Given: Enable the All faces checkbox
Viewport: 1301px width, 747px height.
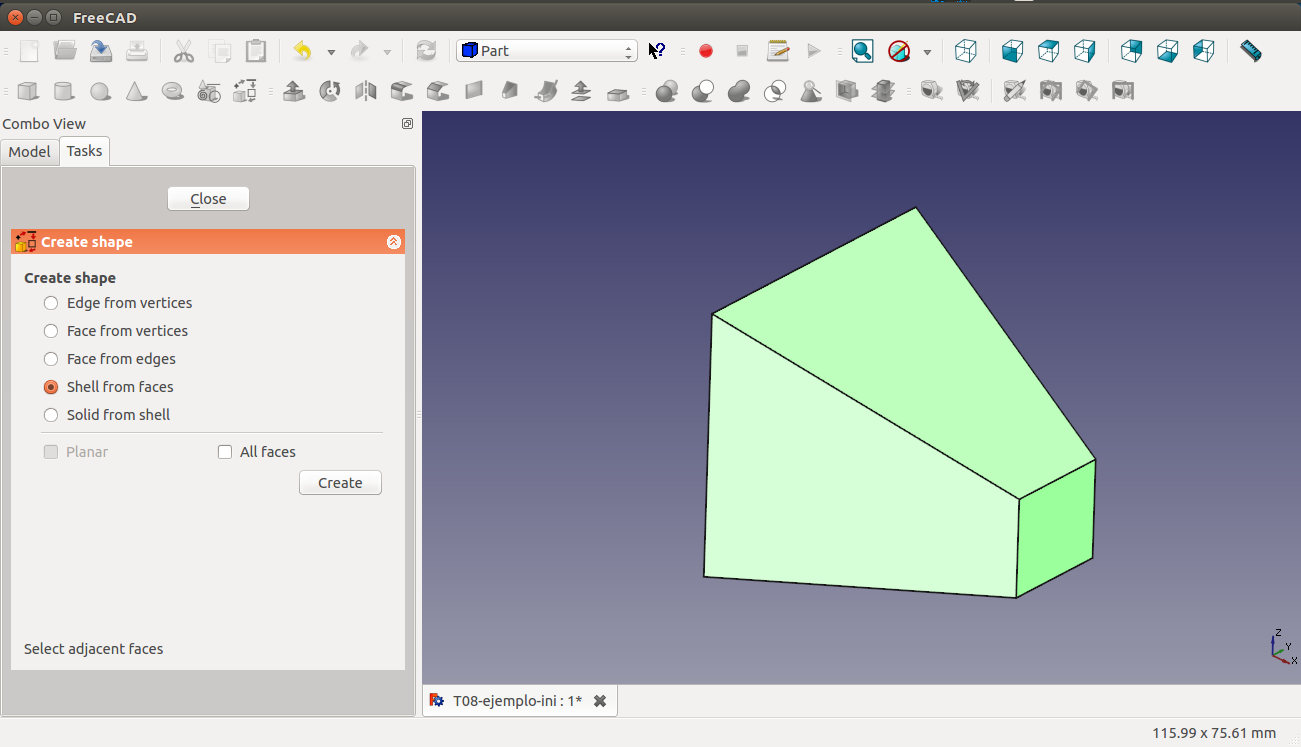Looking at the screenshot, I should (225, 452).
